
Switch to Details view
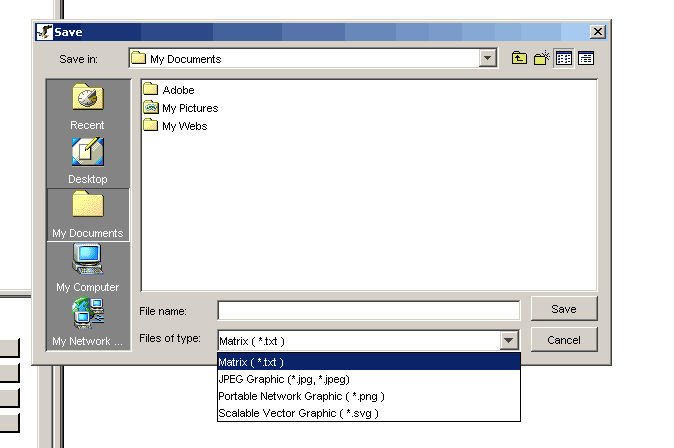click(586, 58)
